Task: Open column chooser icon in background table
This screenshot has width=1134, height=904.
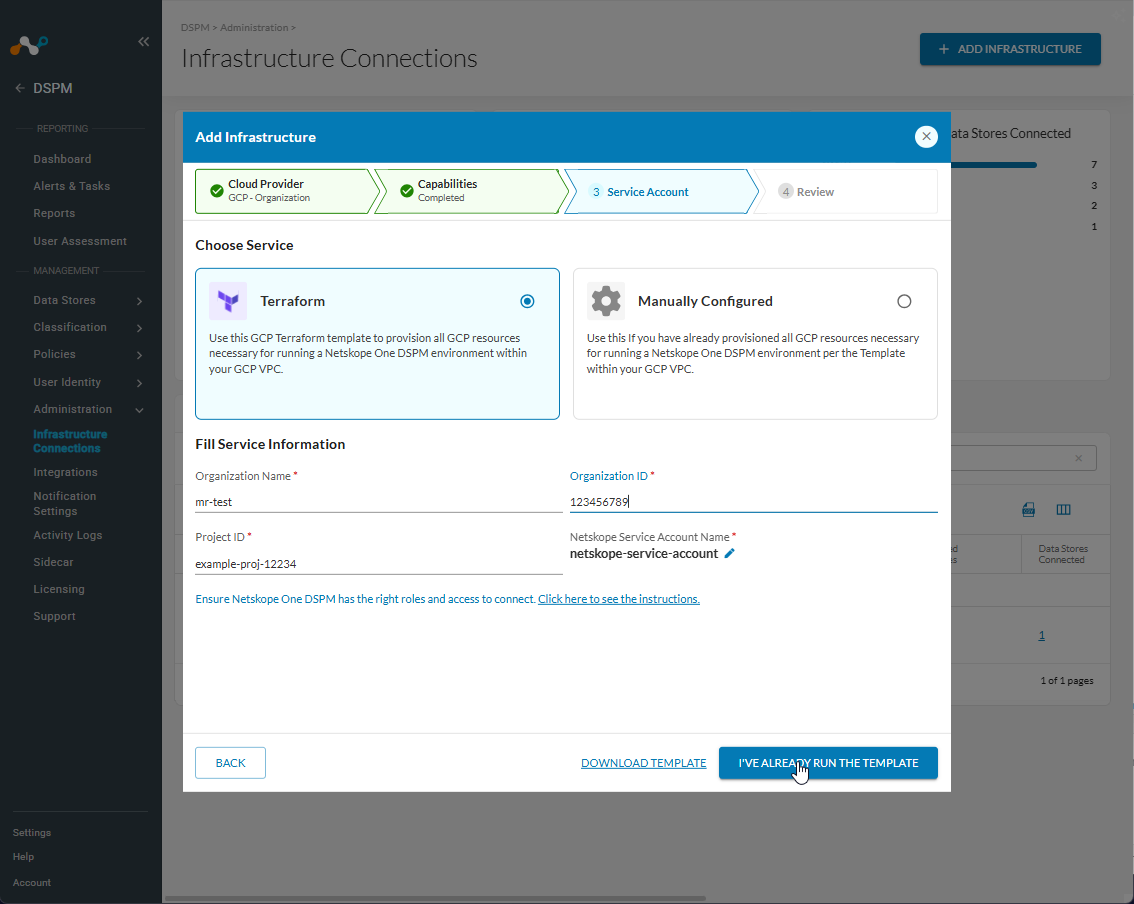Action: (1063, 510)
